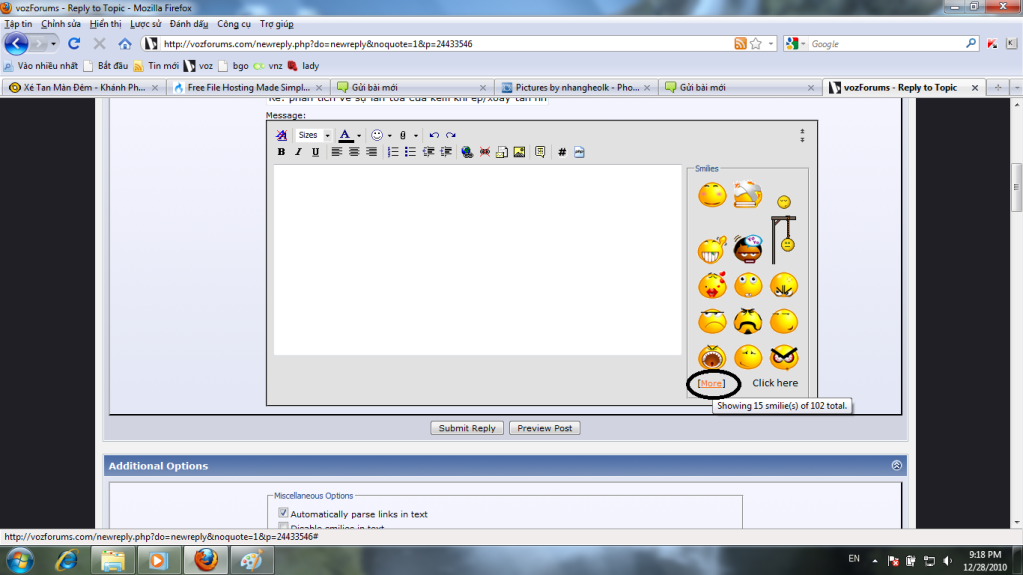Increase editor size with down arrows
1023x575 pixels.
click(x=802, y=139)
